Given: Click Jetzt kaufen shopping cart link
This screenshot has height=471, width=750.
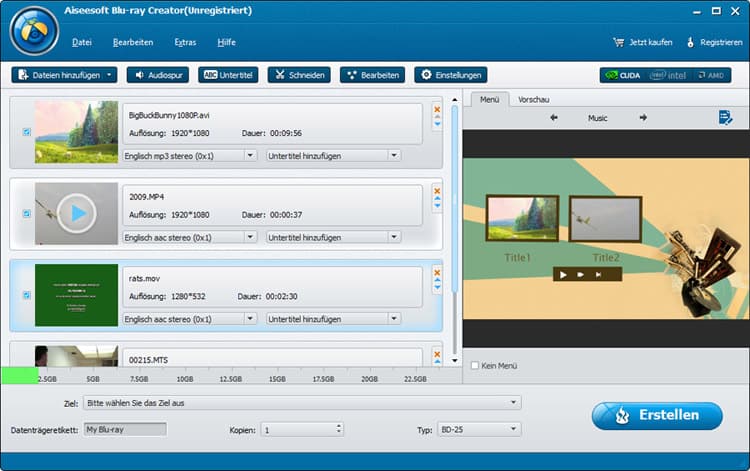Looking at the screenshot, I should (x=642, y=42).
